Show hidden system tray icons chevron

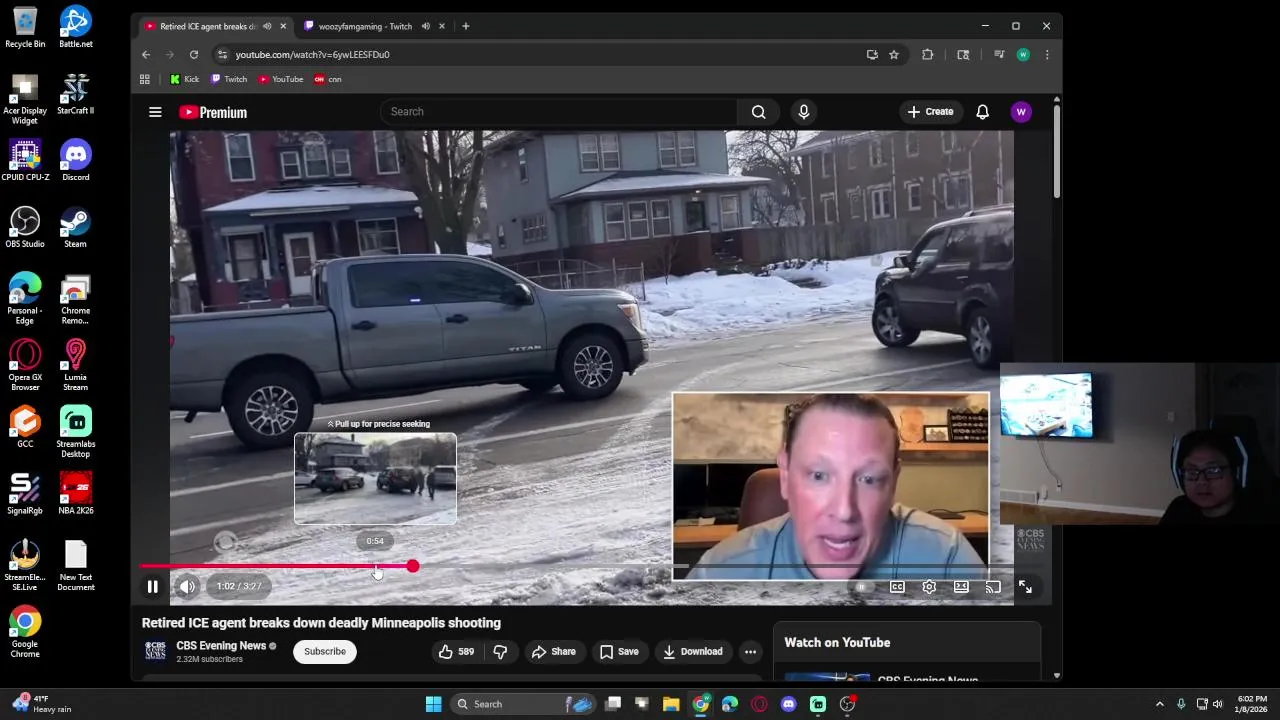click(x=1160, y=704)
